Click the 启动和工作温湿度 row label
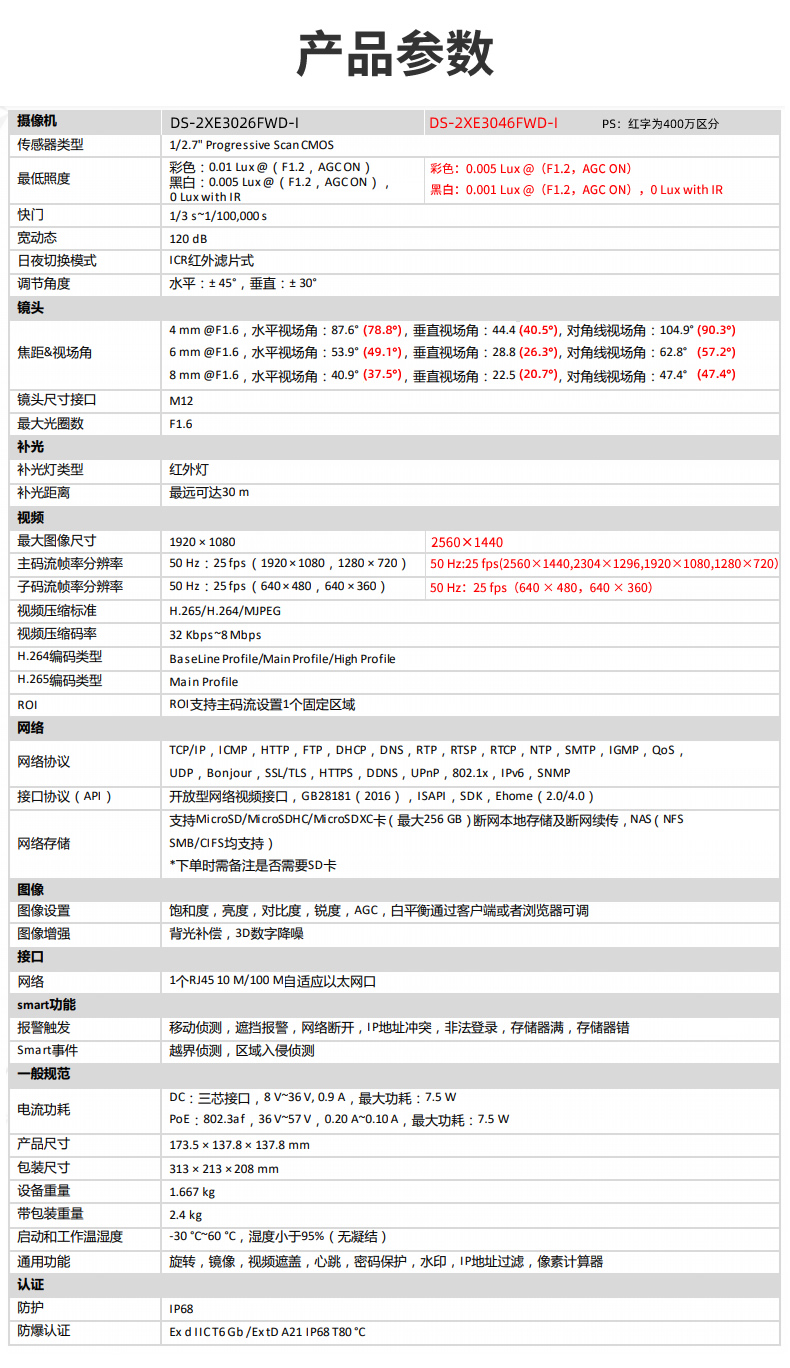790x1368 pixels. pos(70,1237)
